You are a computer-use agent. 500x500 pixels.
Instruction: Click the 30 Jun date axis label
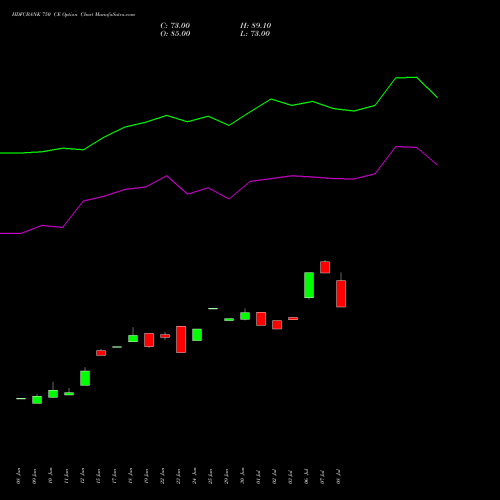click(x=243, y=476)
